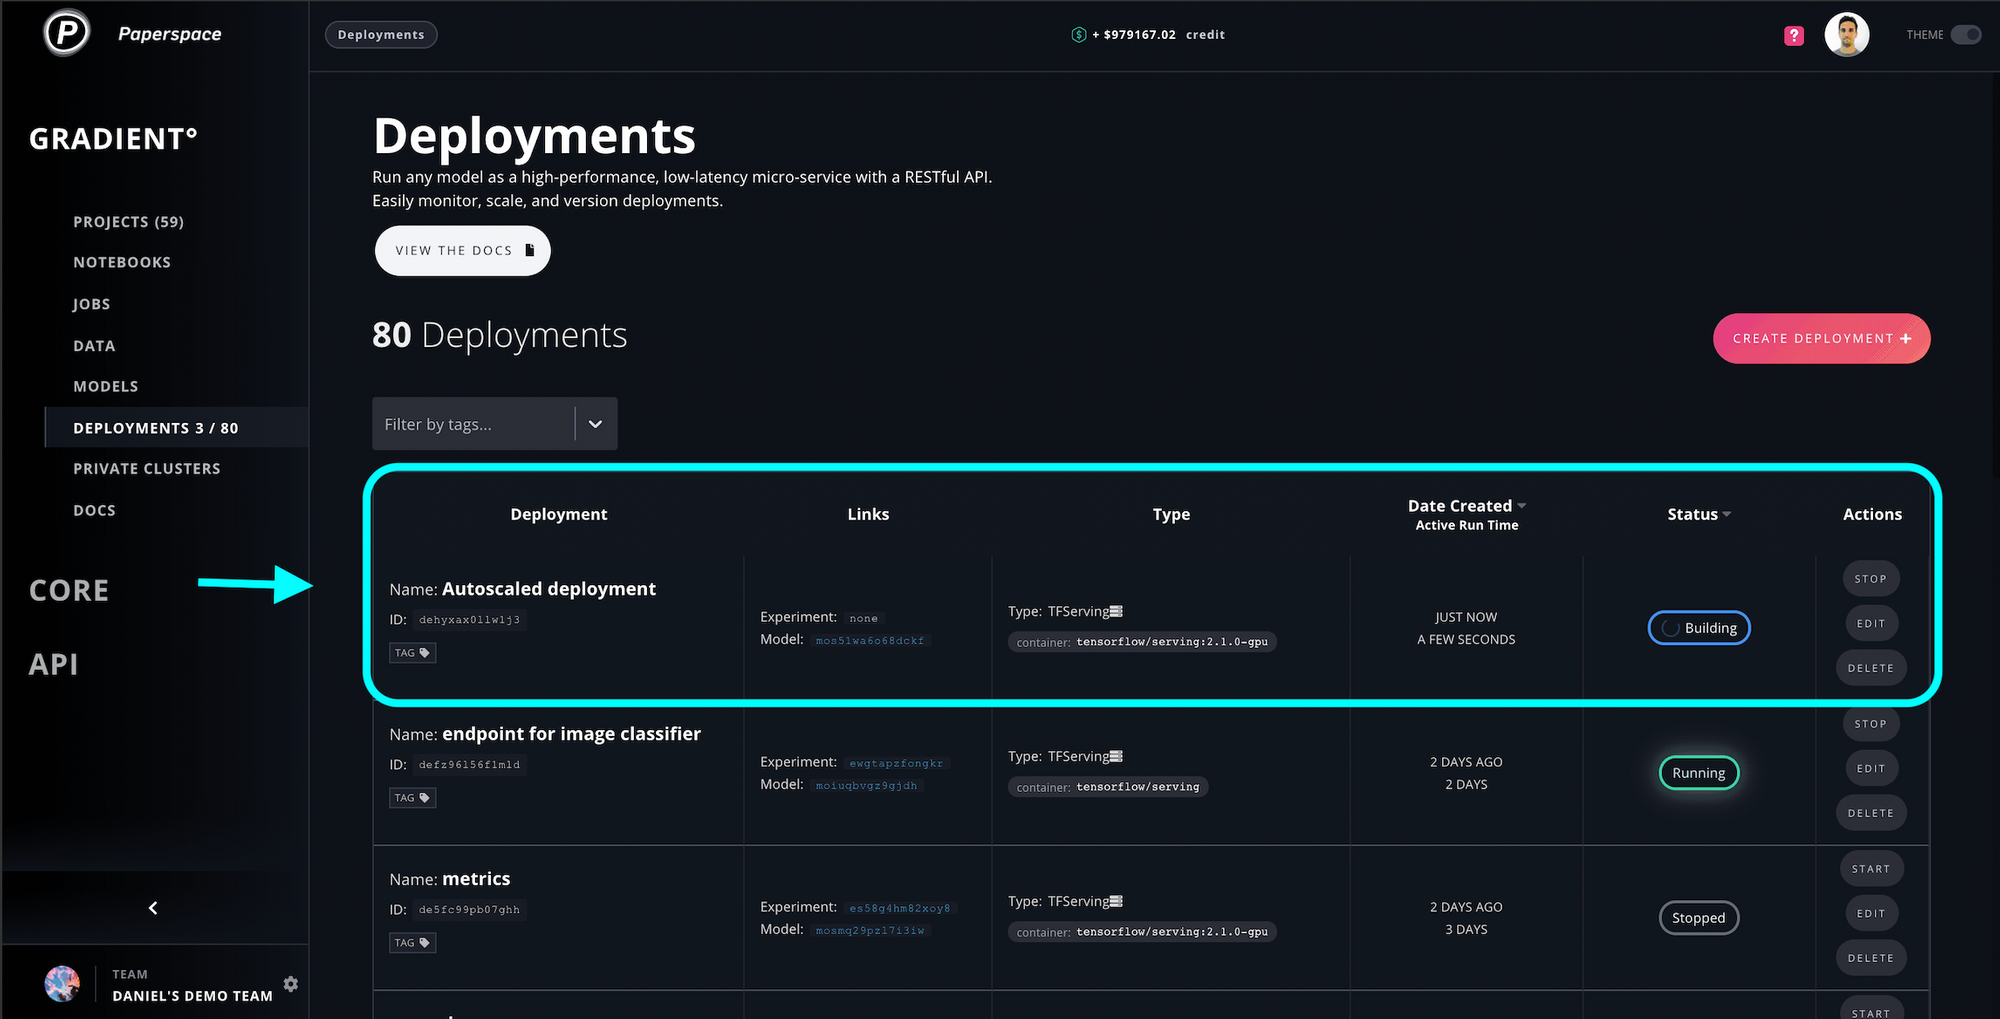Sort by Status column arrow

[x=1726, y=514]
